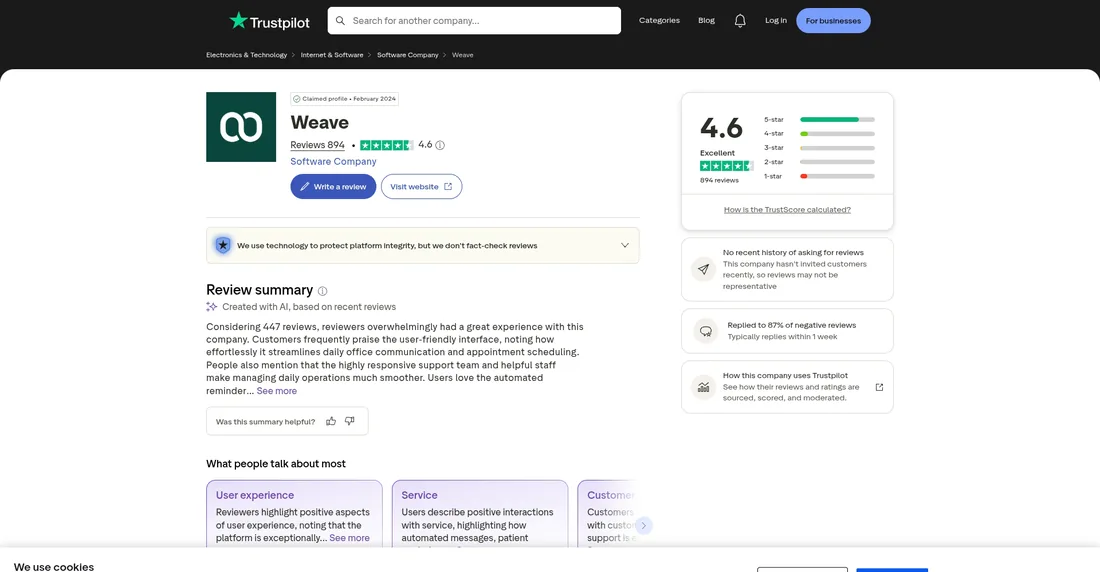This screenshot has height=572, width=1100.
Task: Expand the platform integrity notice chevron
Action: click(624, 245)
